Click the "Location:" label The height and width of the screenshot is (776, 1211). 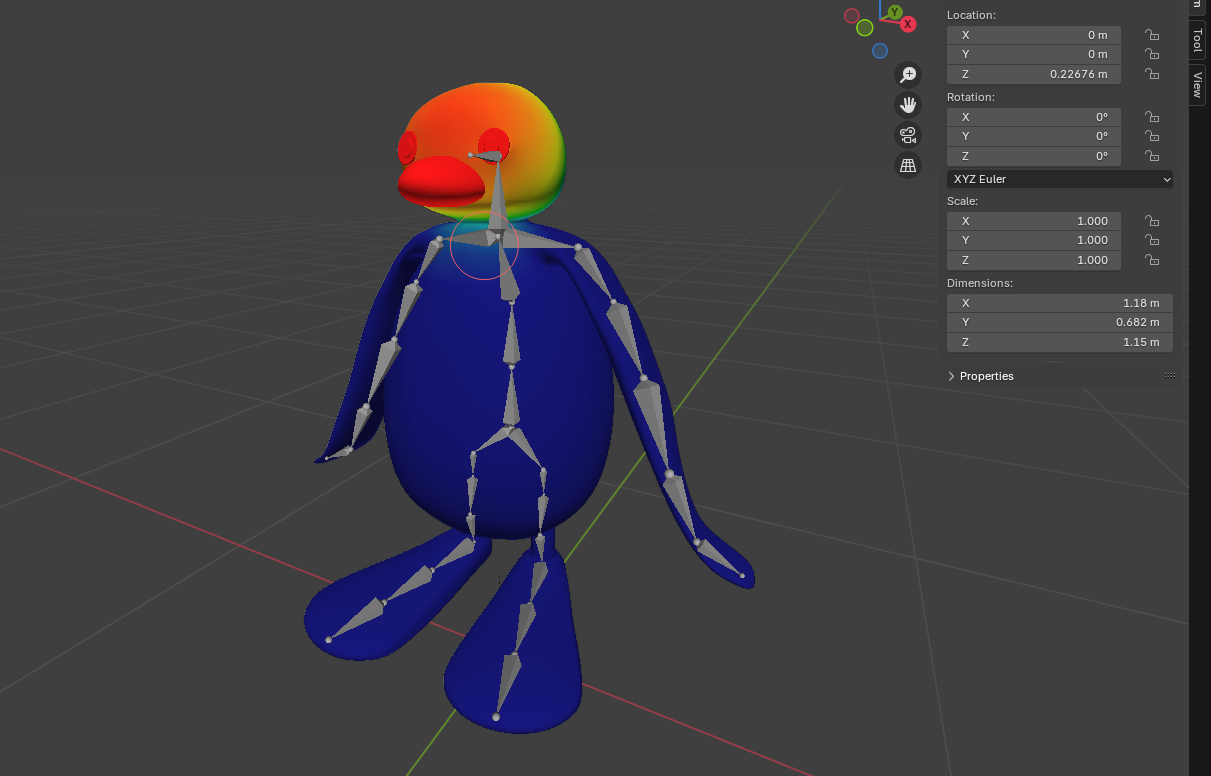pos(971,15)
